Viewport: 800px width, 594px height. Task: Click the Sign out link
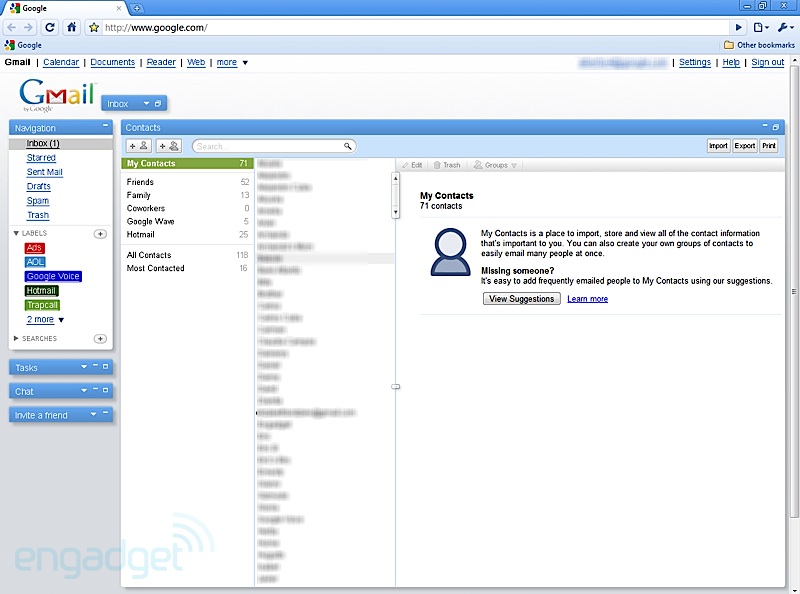click(x=767, y=62)
